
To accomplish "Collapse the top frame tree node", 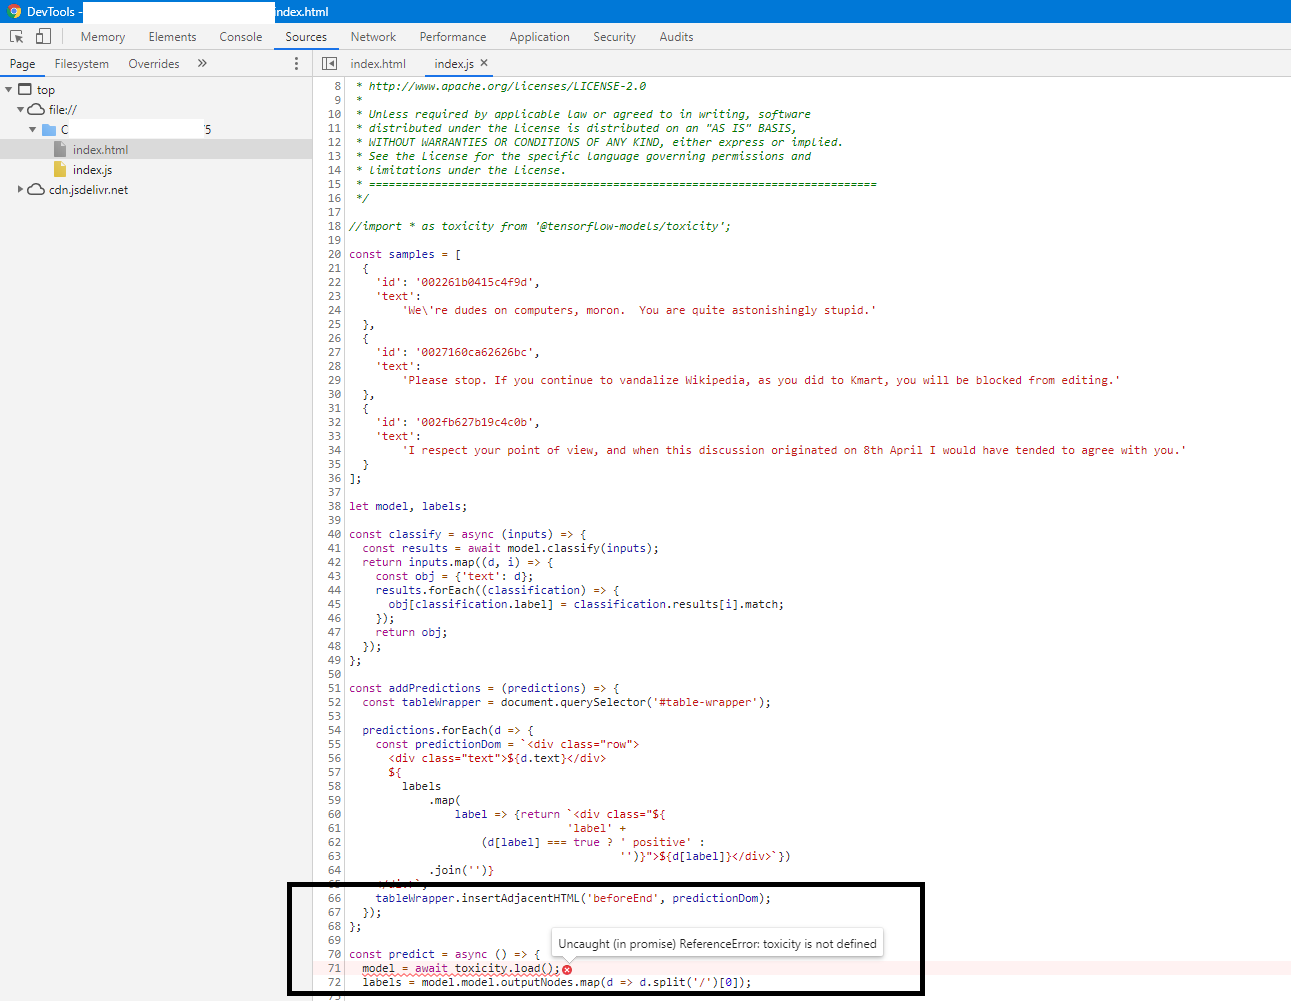I will pos(9,89).
